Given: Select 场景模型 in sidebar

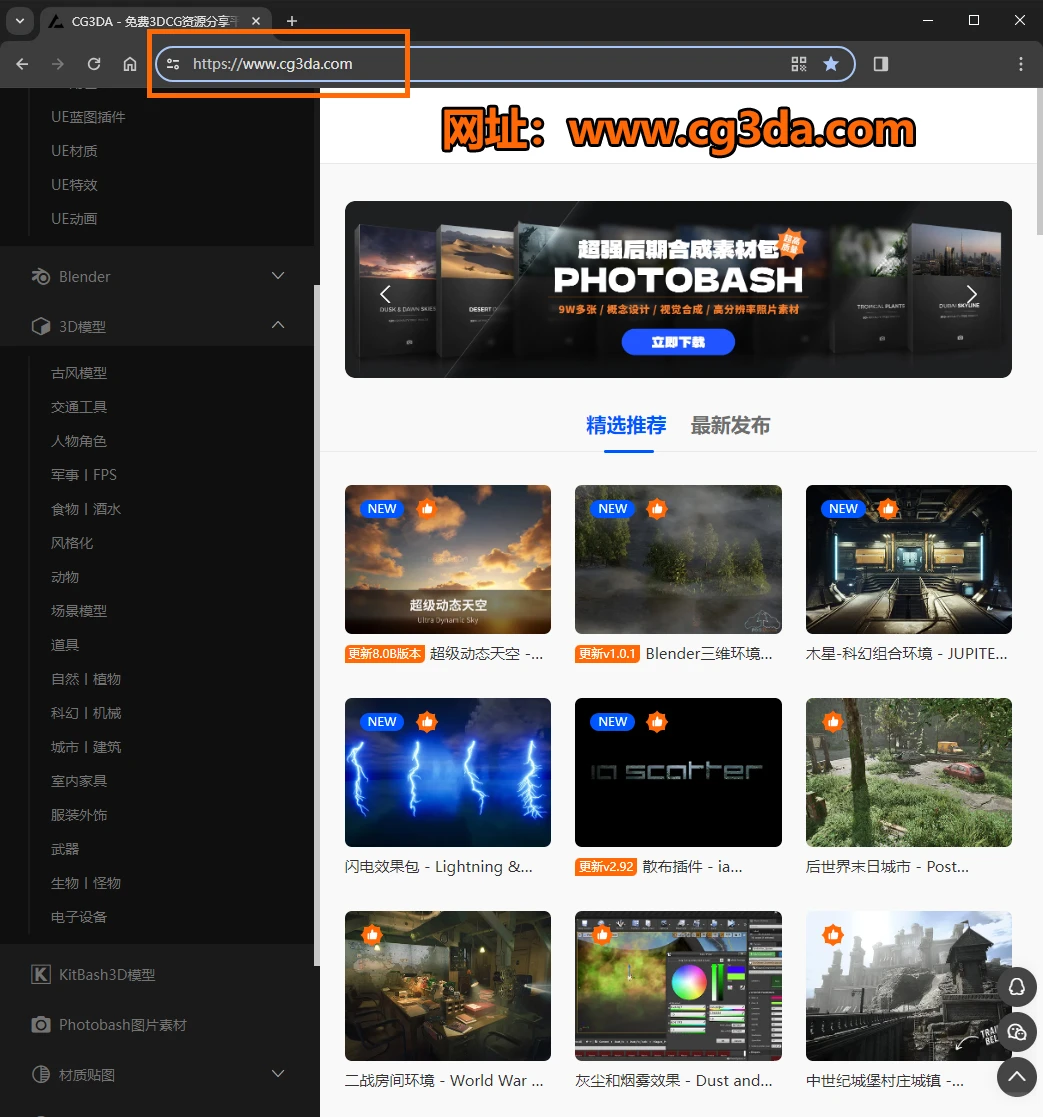Looking at the screenshot, I should [79, 611].
